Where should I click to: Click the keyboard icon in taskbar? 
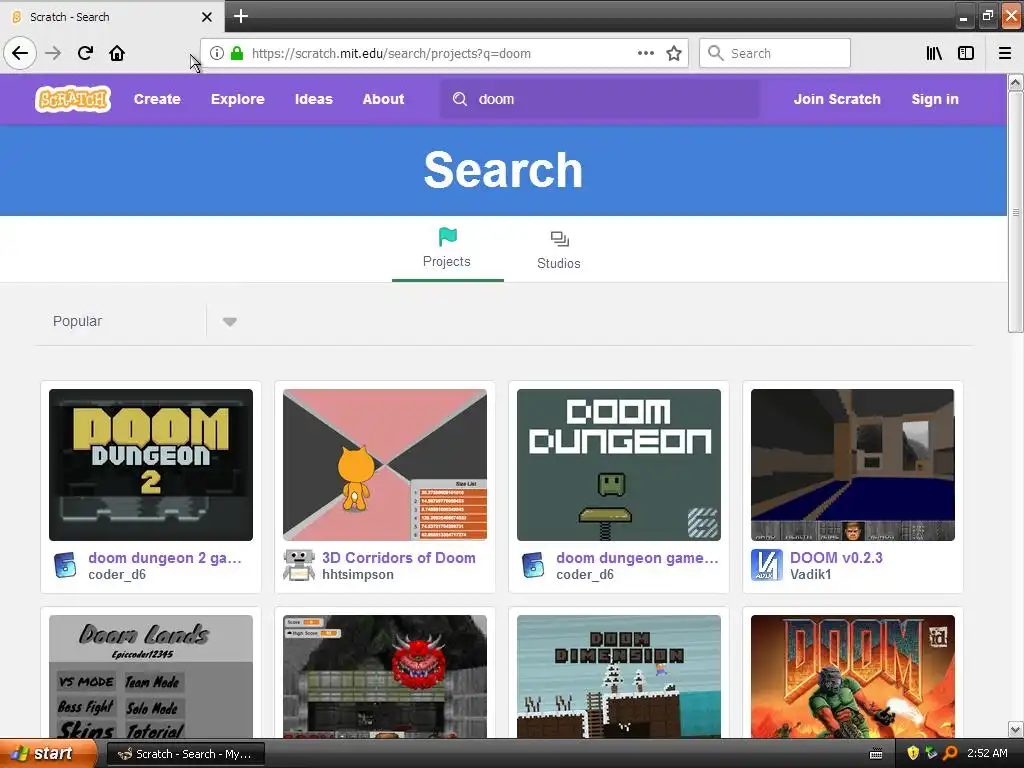[x=876, y=754]
